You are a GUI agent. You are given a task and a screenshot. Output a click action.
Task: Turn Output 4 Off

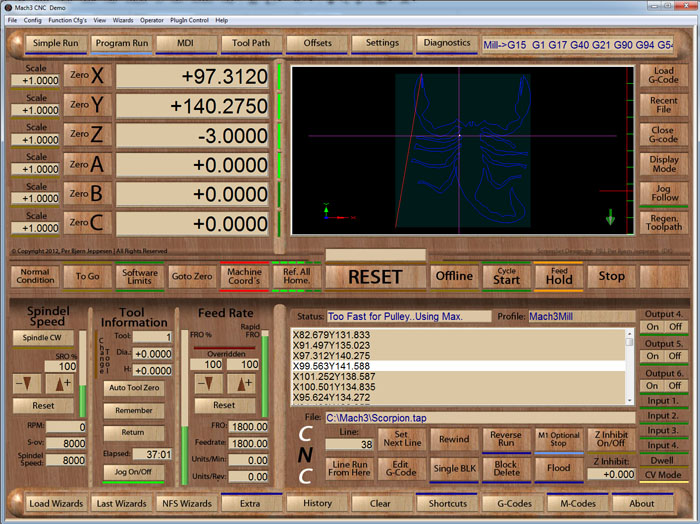675,327
